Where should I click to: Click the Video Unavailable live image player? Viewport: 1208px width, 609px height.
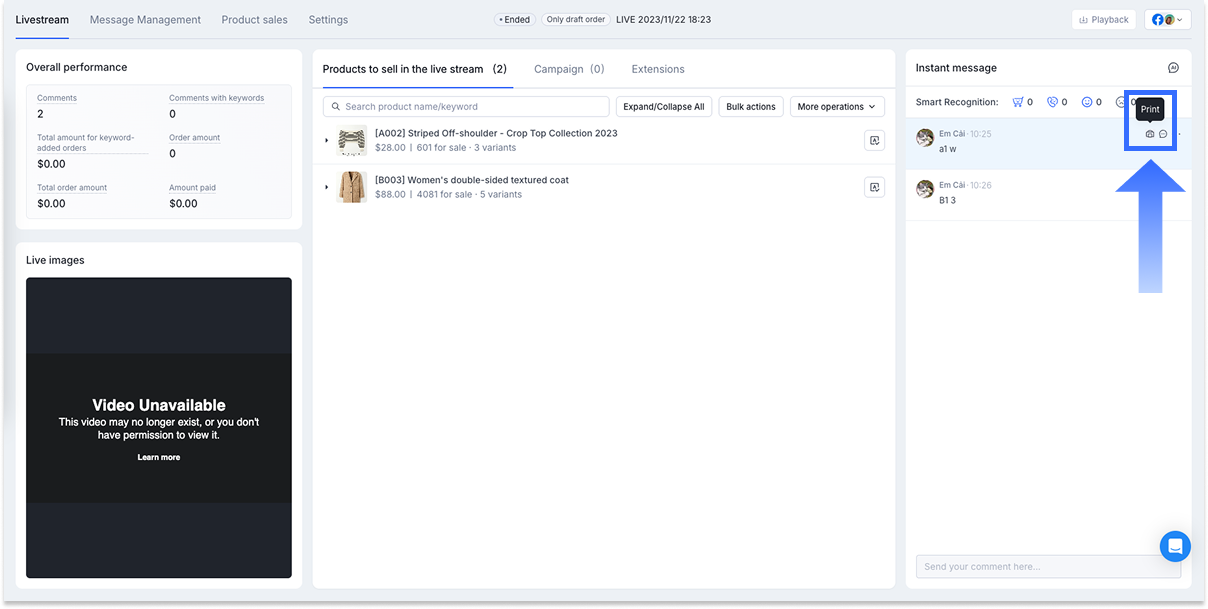(159, 428)
